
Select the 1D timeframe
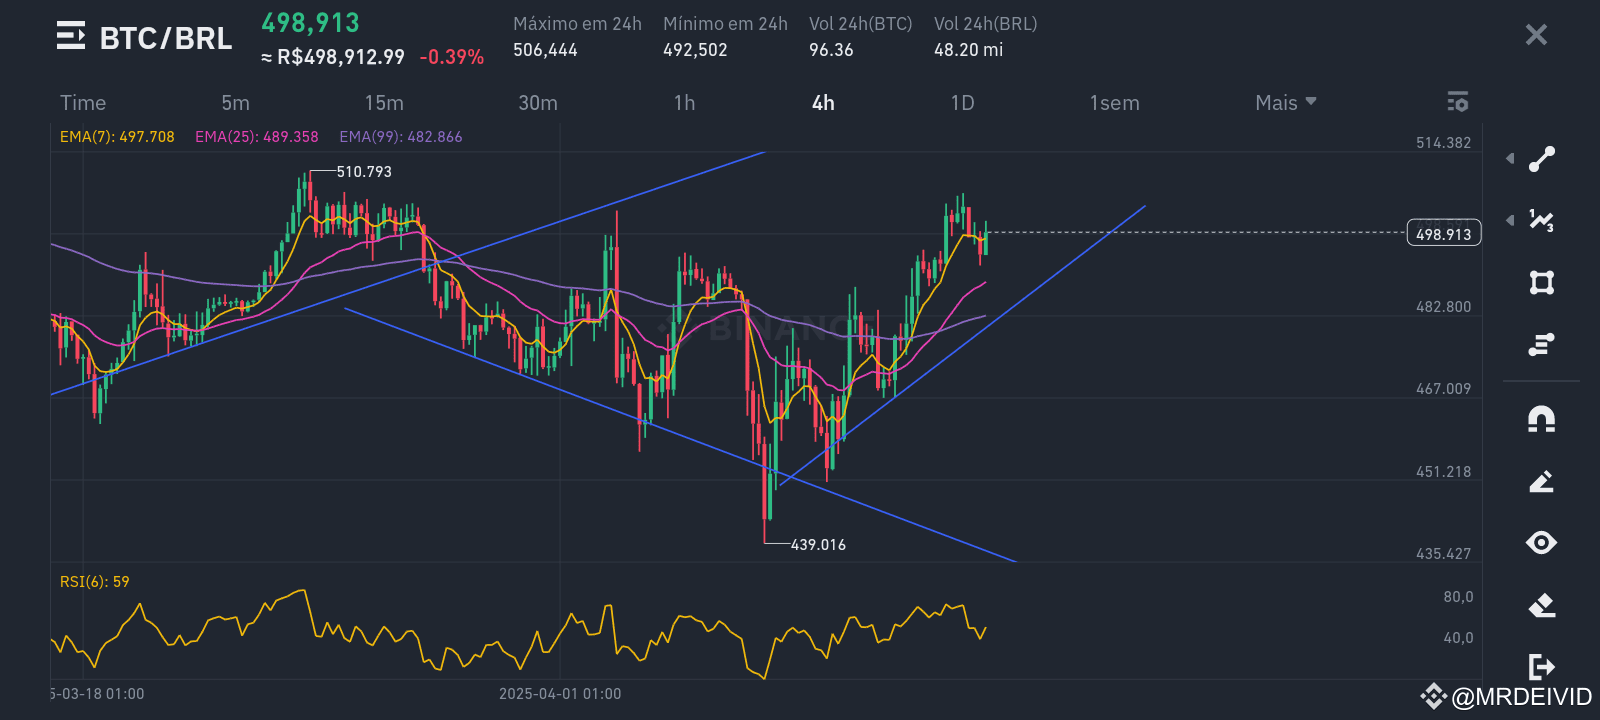pos(962,103)
